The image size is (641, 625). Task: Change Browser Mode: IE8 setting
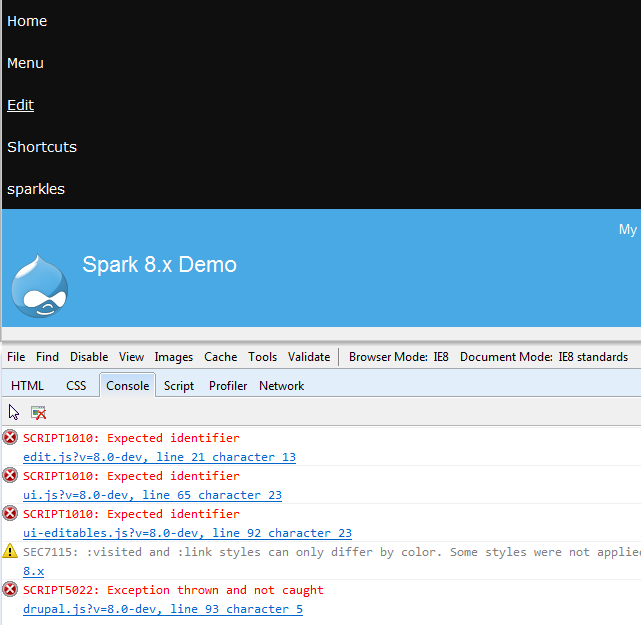(x=399, y=357)
